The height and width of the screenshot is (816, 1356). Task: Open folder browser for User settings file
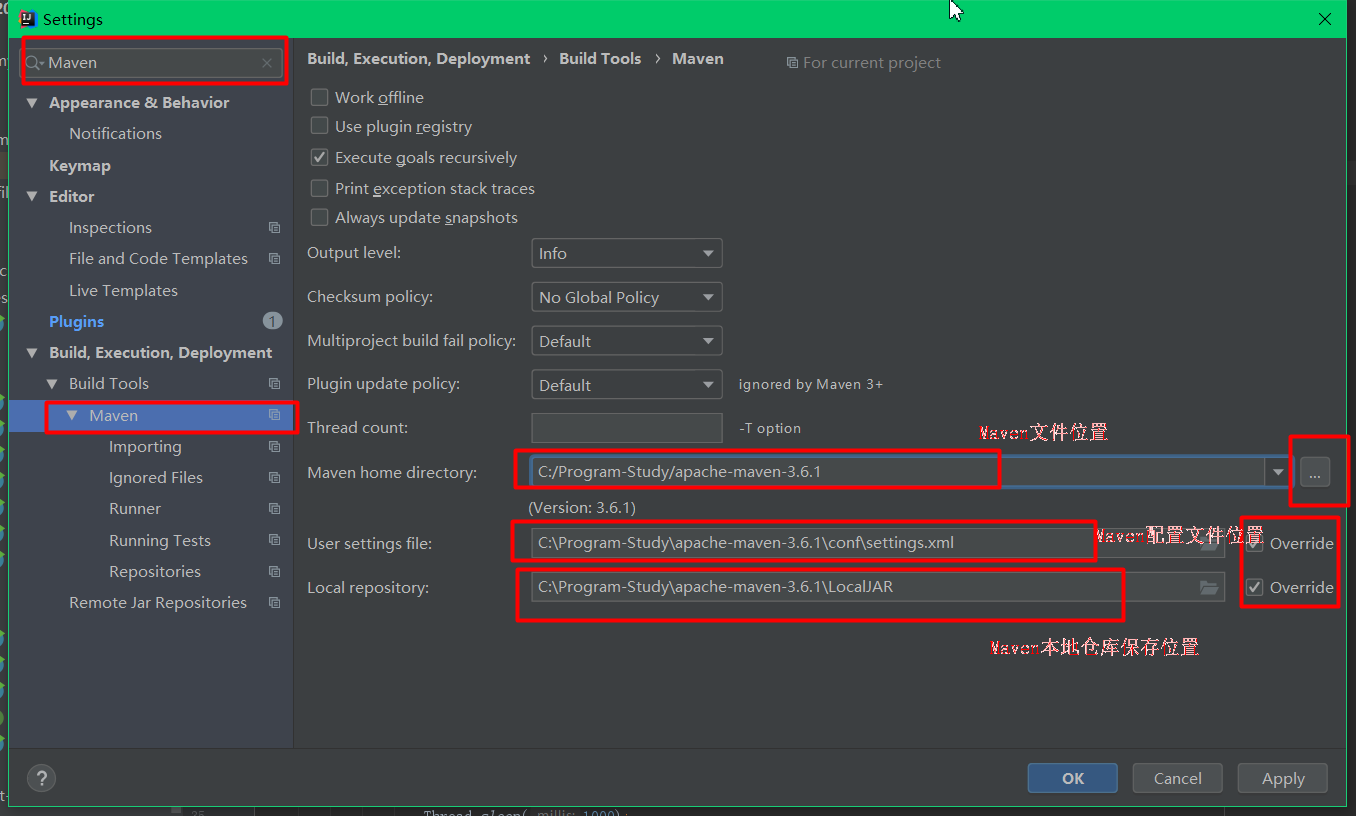tap(1209, 542)
